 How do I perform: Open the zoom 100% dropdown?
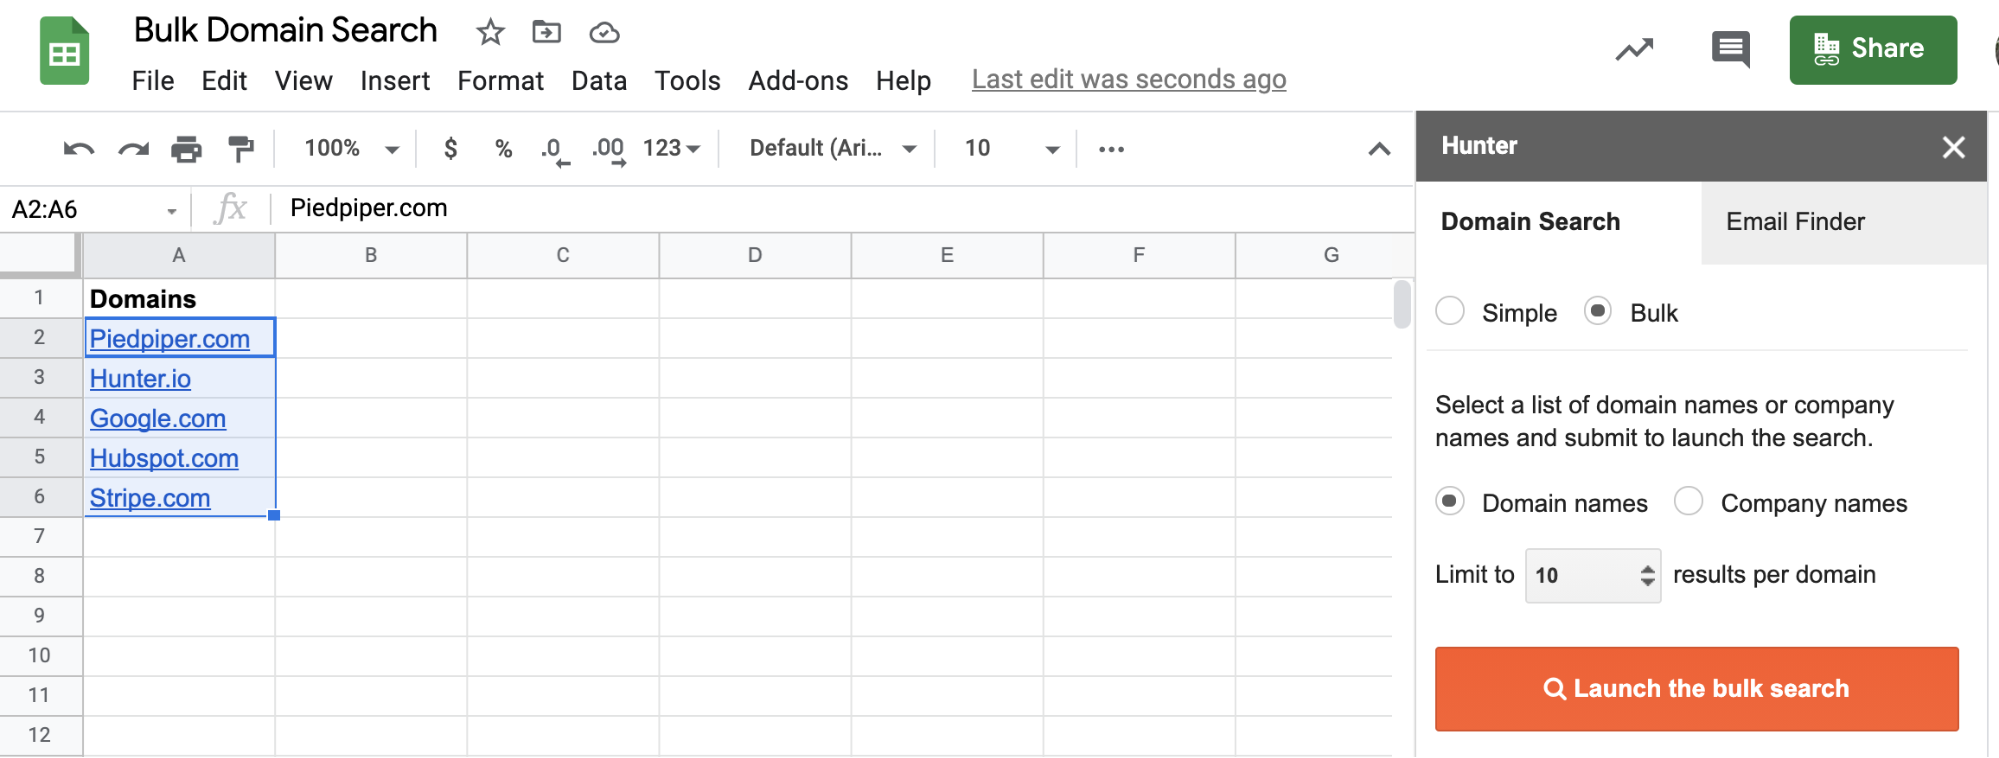[x=351, y=148]
